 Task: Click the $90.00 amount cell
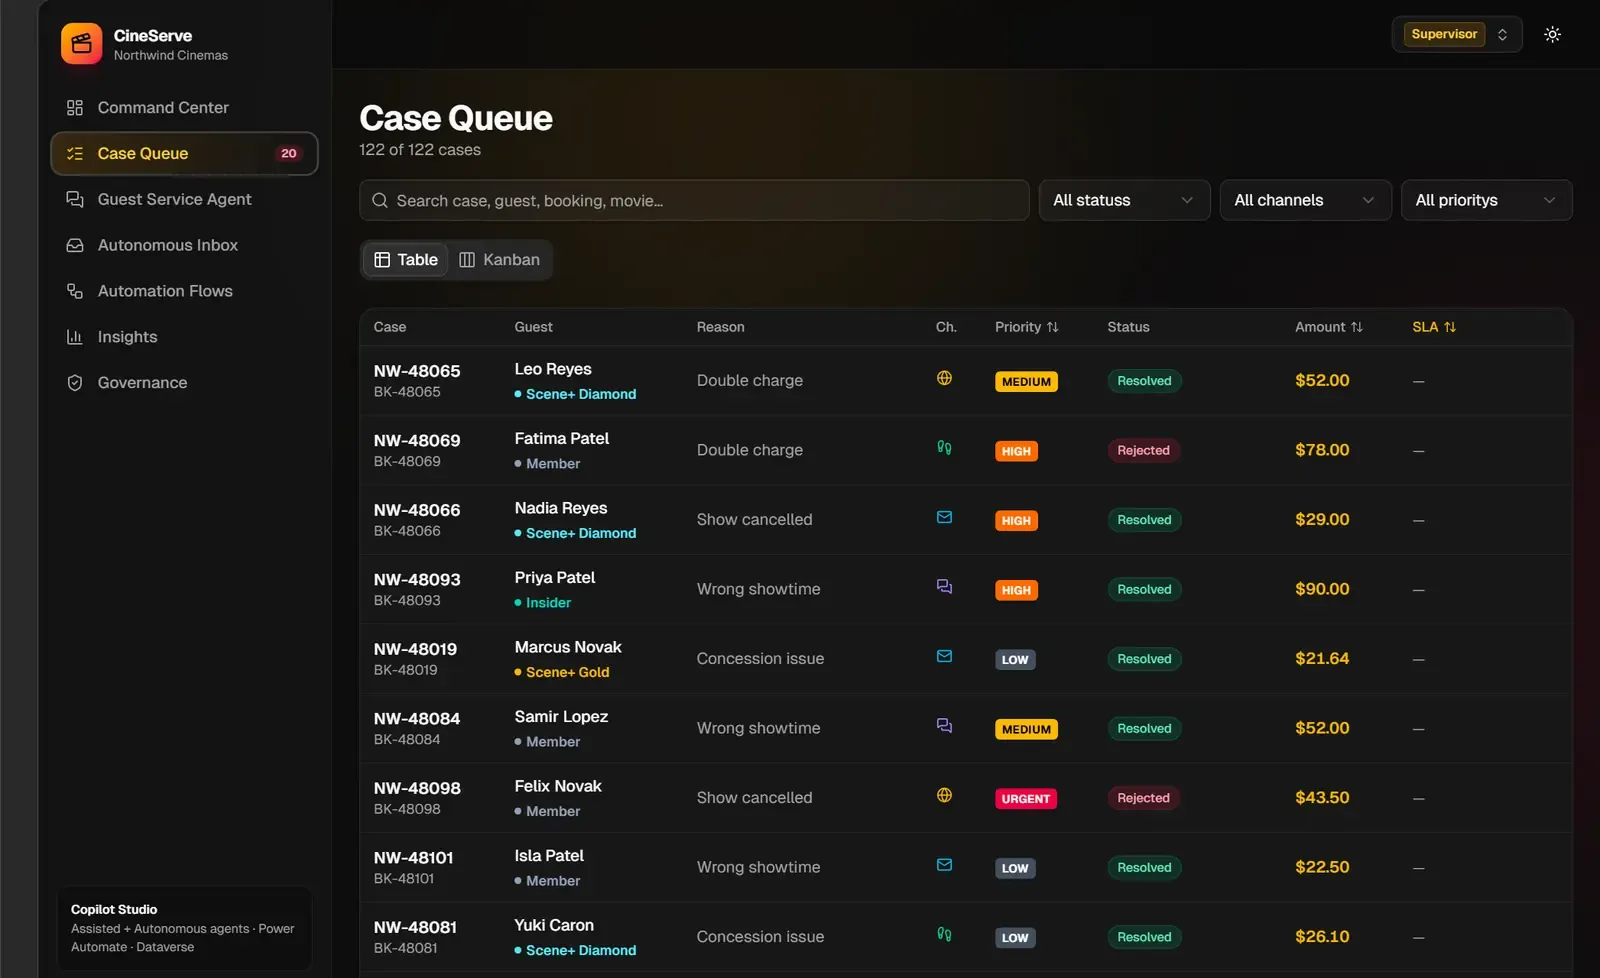(x=1322, y=589)
